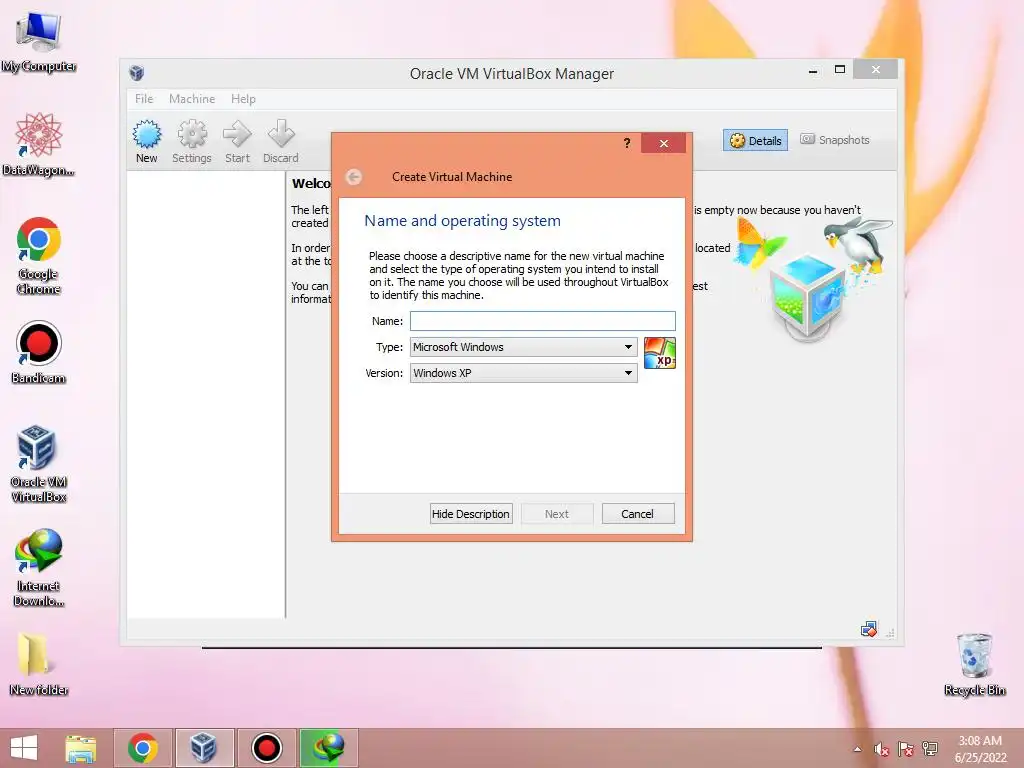1024x768 pixels.
Task: Click the network tray icon
Action: point(930,748)
